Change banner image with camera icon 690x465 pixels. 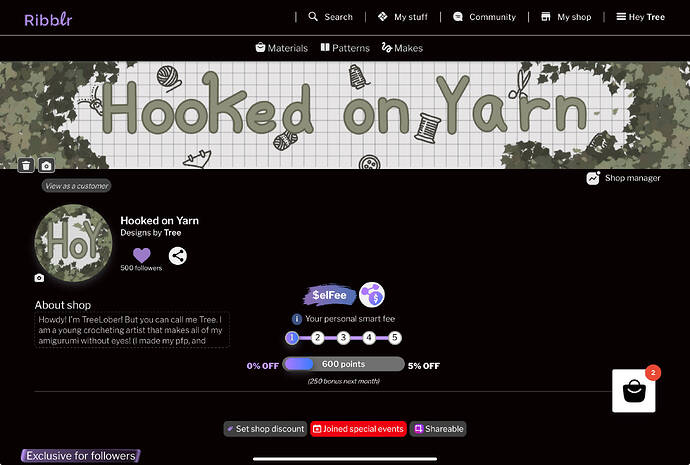tap(46, 165)
